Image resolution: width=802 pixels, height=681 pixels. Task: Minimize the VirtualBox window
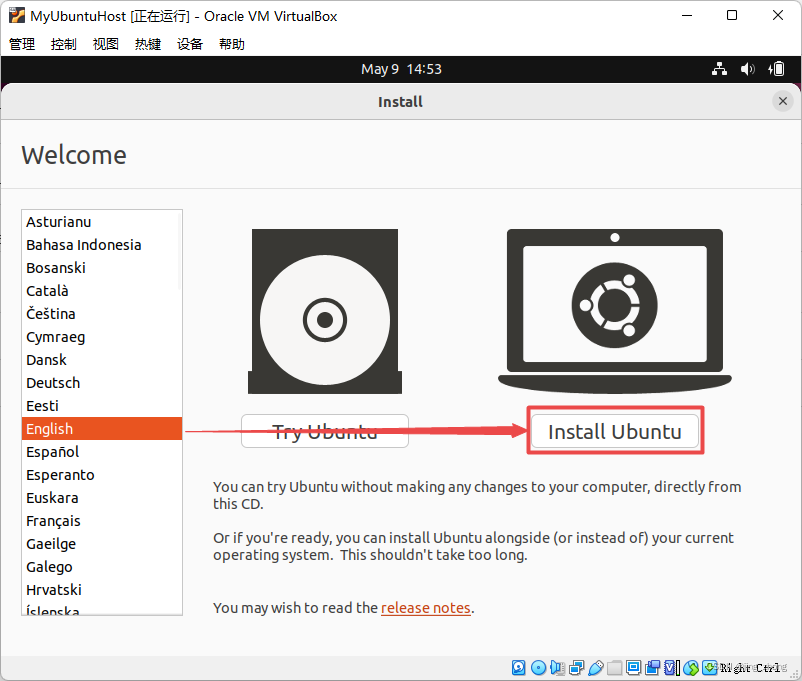[x=687, y=15]
